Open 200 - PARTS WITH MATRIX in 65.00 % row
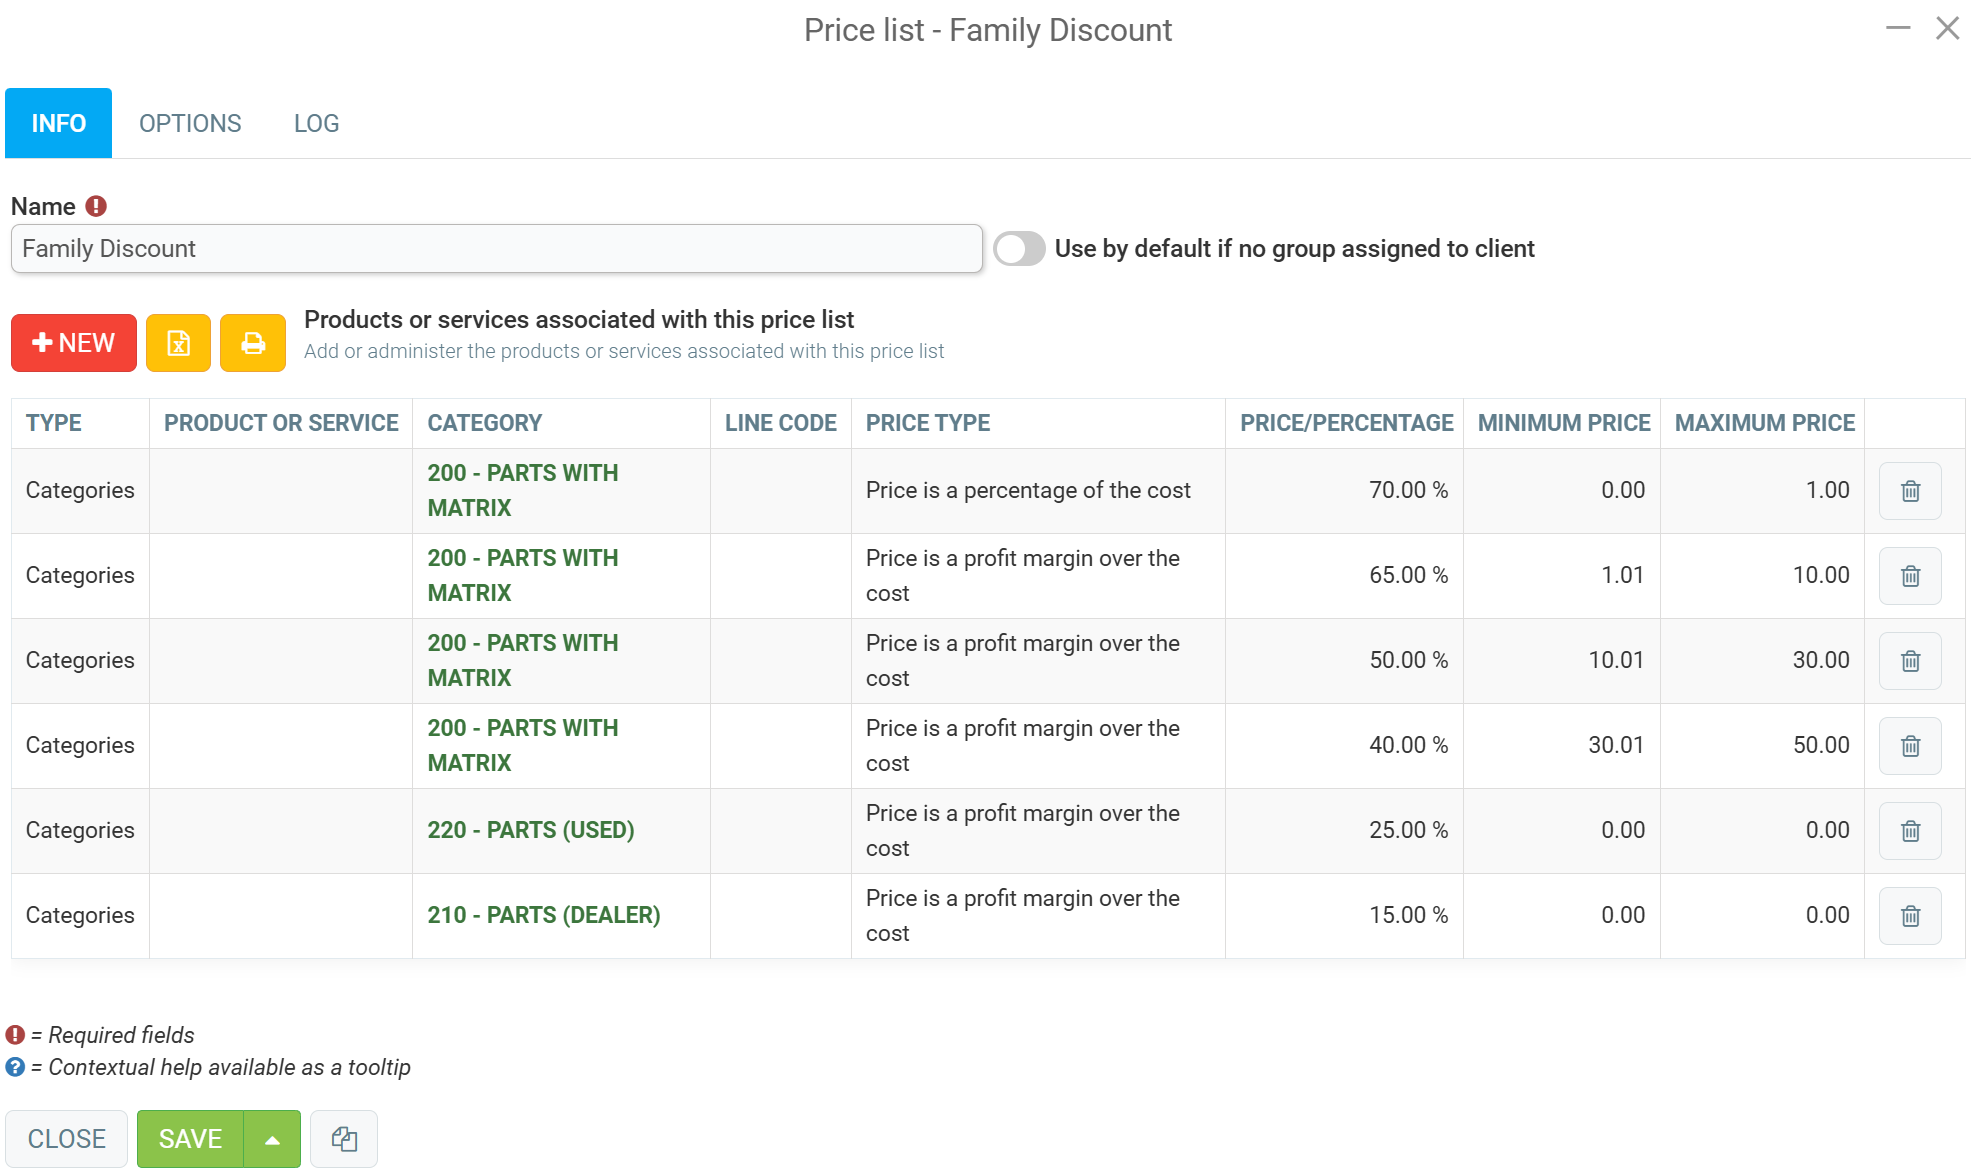The height and width of the screenshot is (1174, 1972). pyautogui.click(x=523, y=575)
